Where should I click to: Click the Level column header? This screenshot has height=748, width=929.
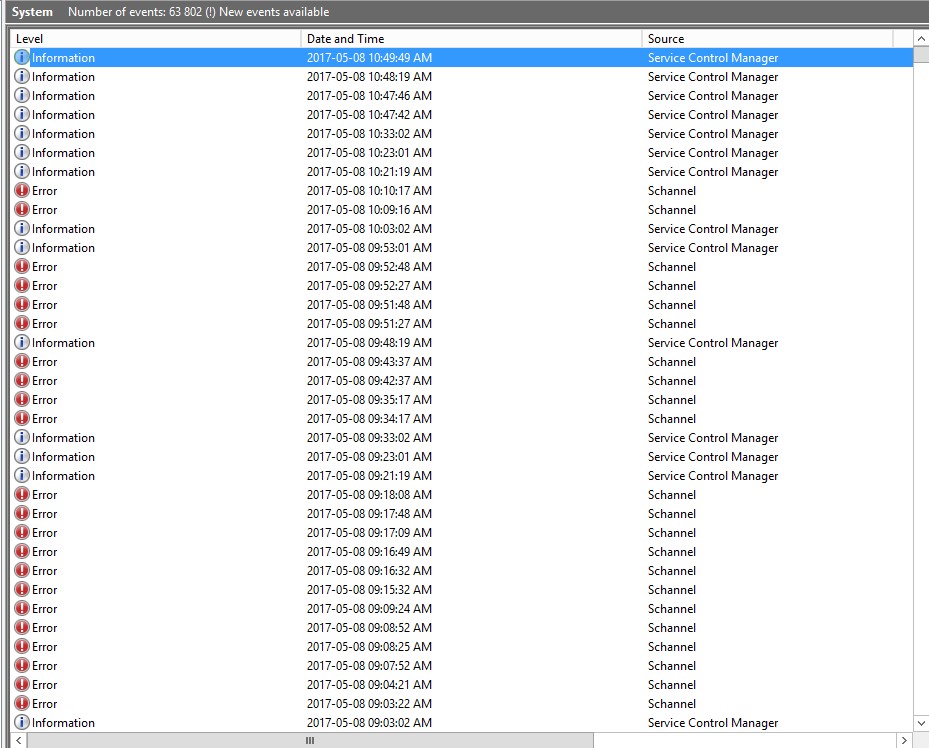click(x=156, y=38)
